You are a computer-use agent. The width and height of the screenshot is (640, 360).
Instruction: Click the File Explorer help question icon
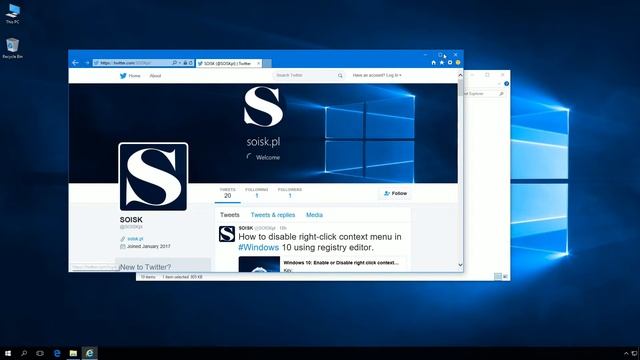pos(507,84)
